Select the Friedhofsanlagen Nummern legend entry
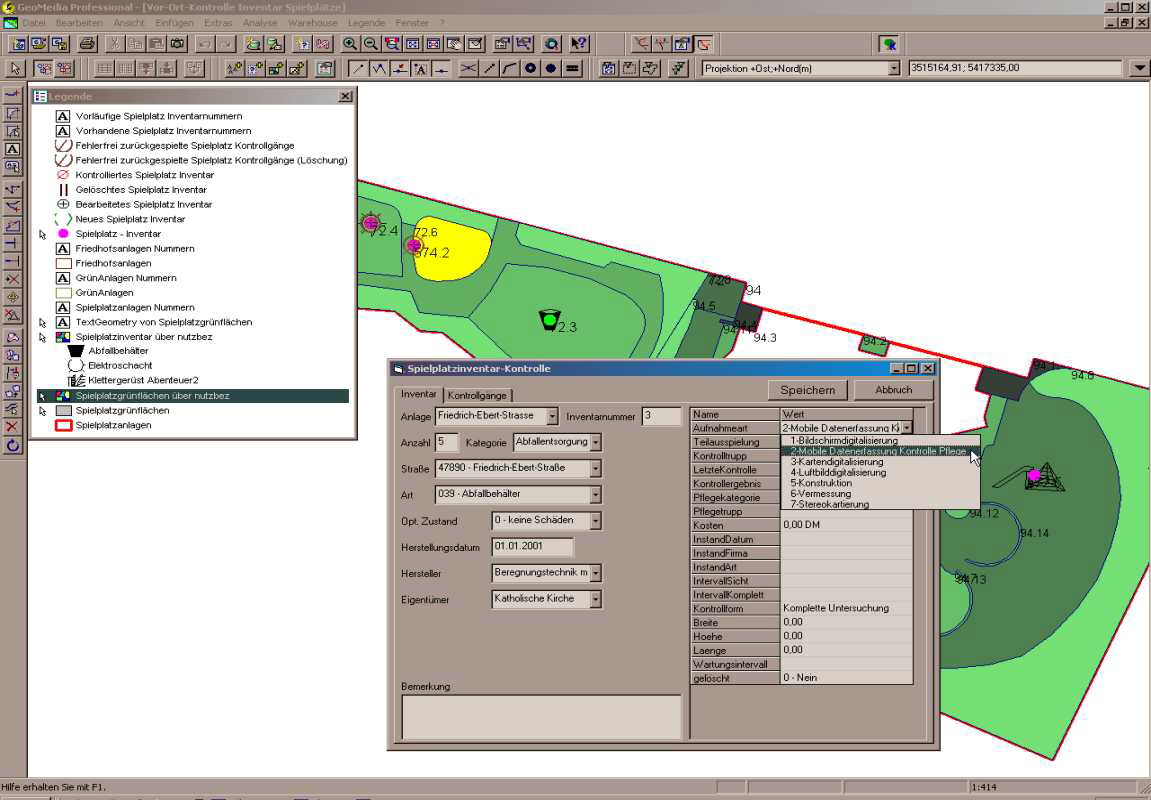 coord(135,249)
